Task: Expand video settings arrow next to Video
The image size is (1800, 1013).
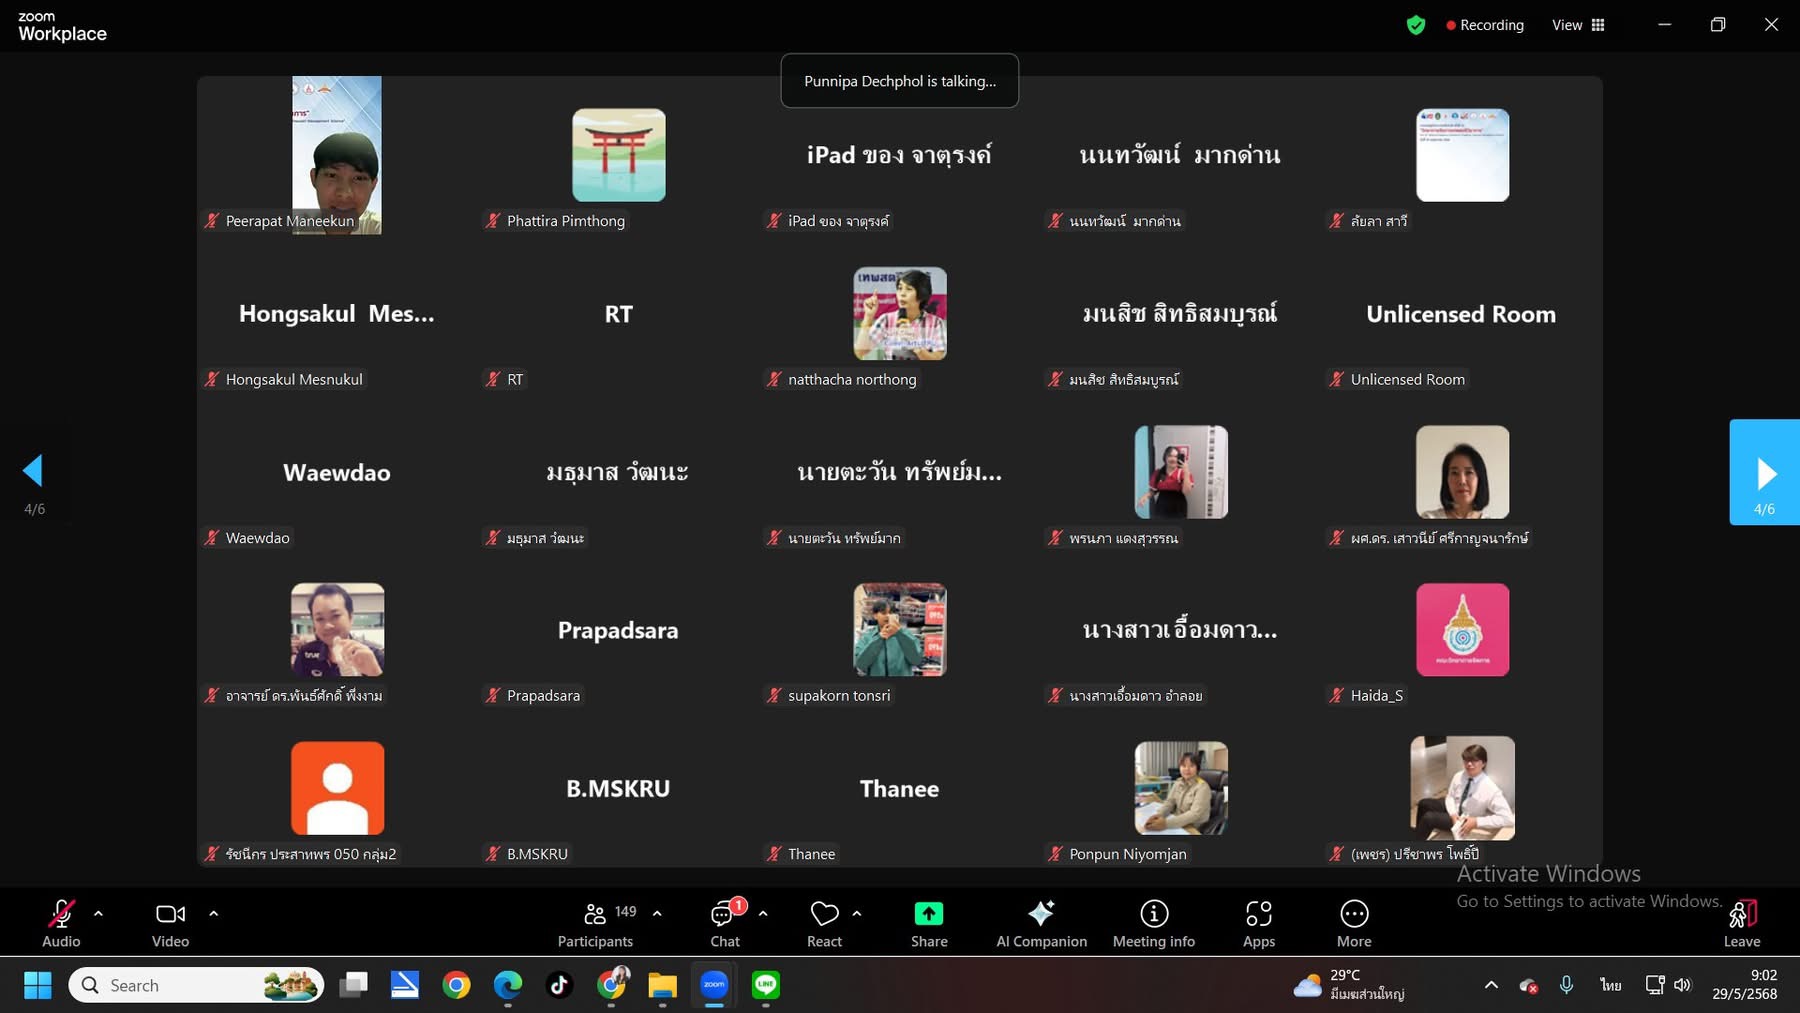Action: 213,913
